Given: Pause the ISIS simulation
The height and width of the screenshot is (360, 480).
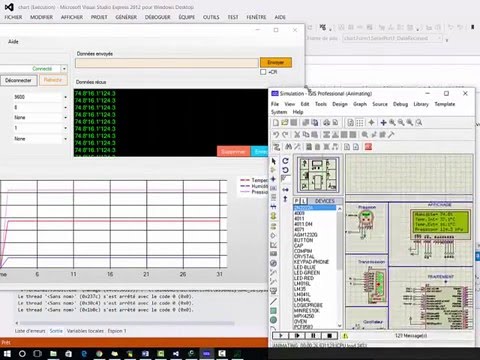Looking at the screenshot, I should (313, 336).
